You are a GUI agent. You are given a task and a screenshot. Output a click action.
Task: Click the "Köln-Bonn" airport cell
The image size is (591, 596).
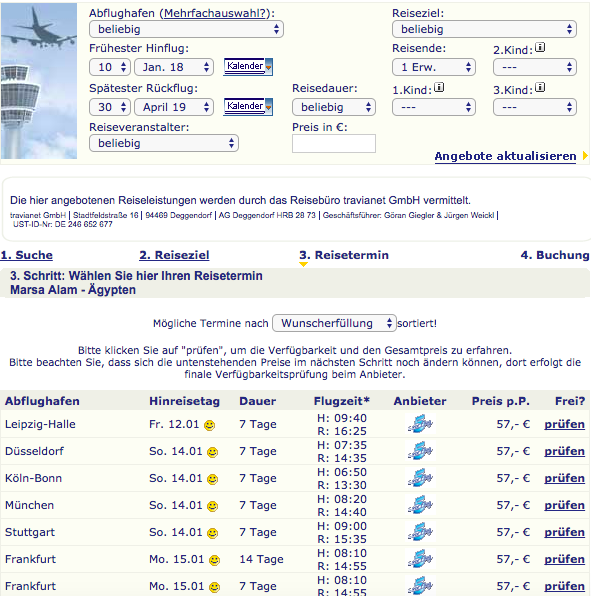[x=33, y=478]
